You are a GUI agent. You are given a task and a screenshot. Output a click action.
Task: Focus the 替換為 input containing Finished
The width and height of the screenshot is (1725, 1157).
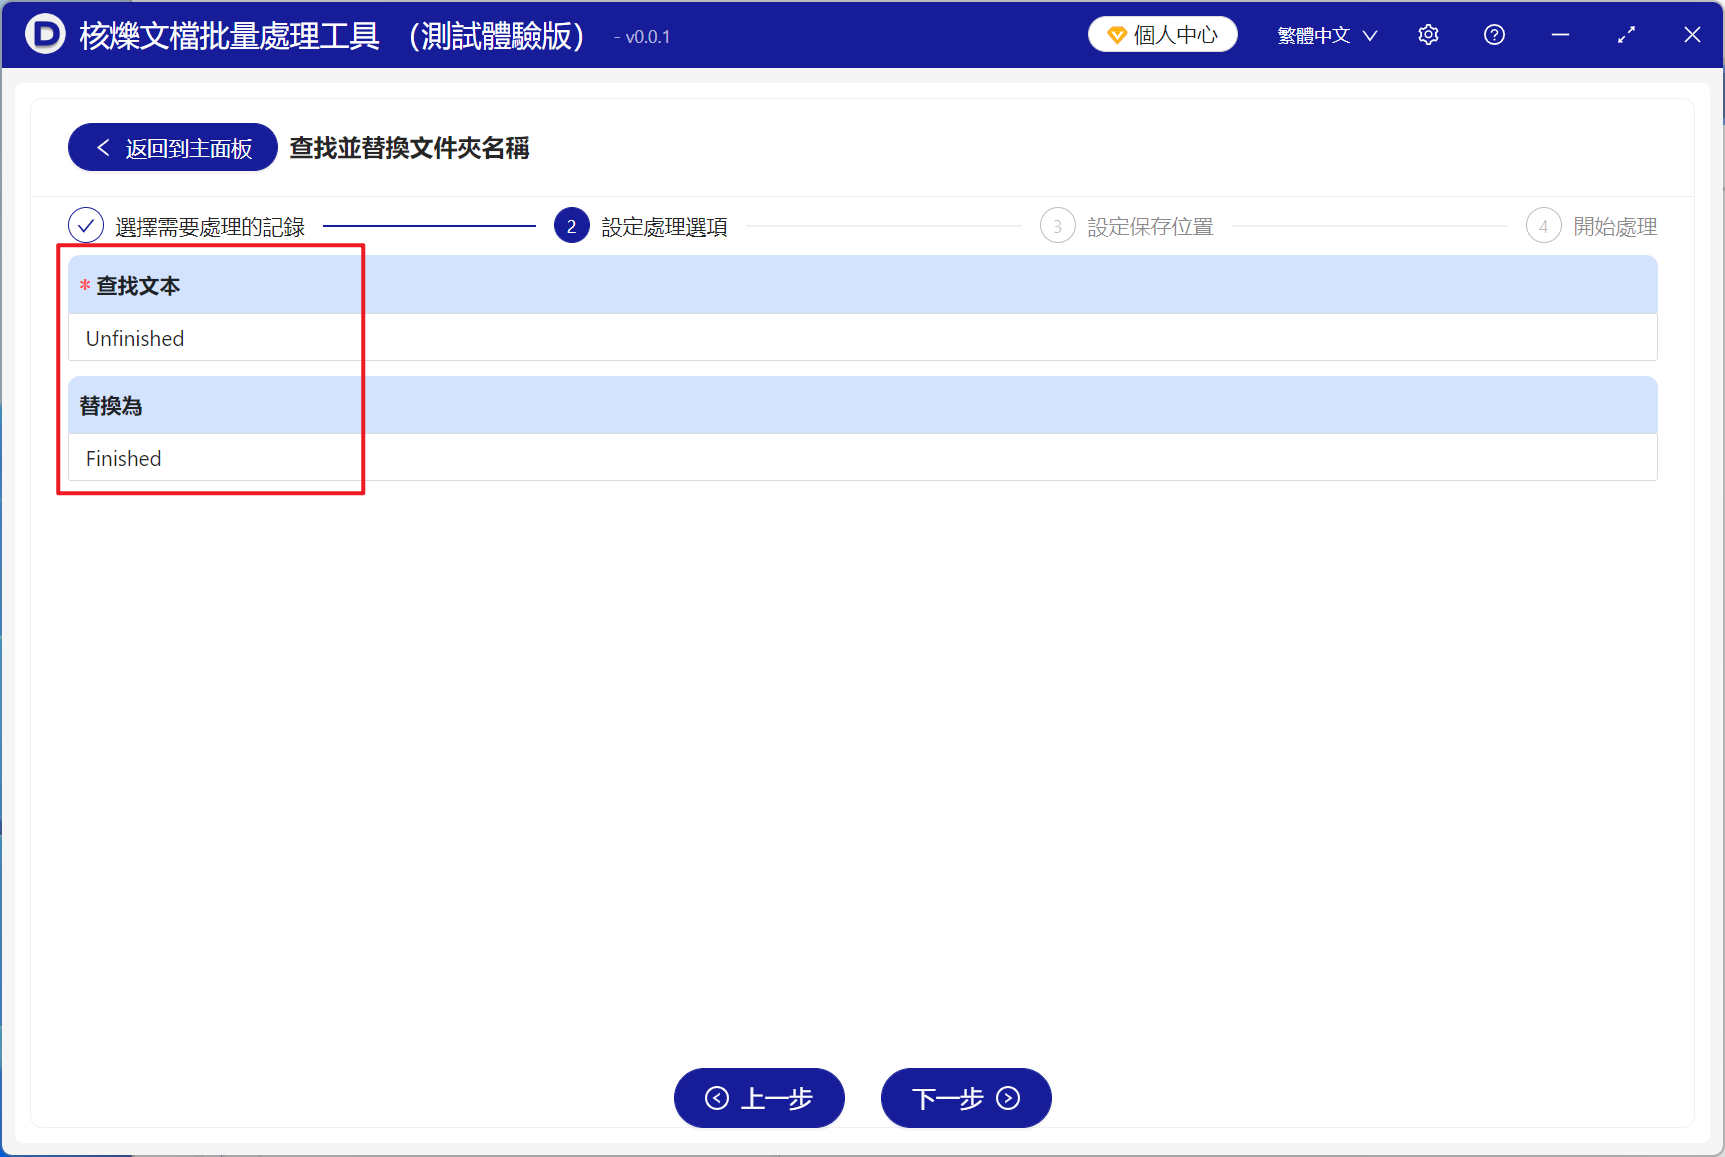click(x=862, y=458)
